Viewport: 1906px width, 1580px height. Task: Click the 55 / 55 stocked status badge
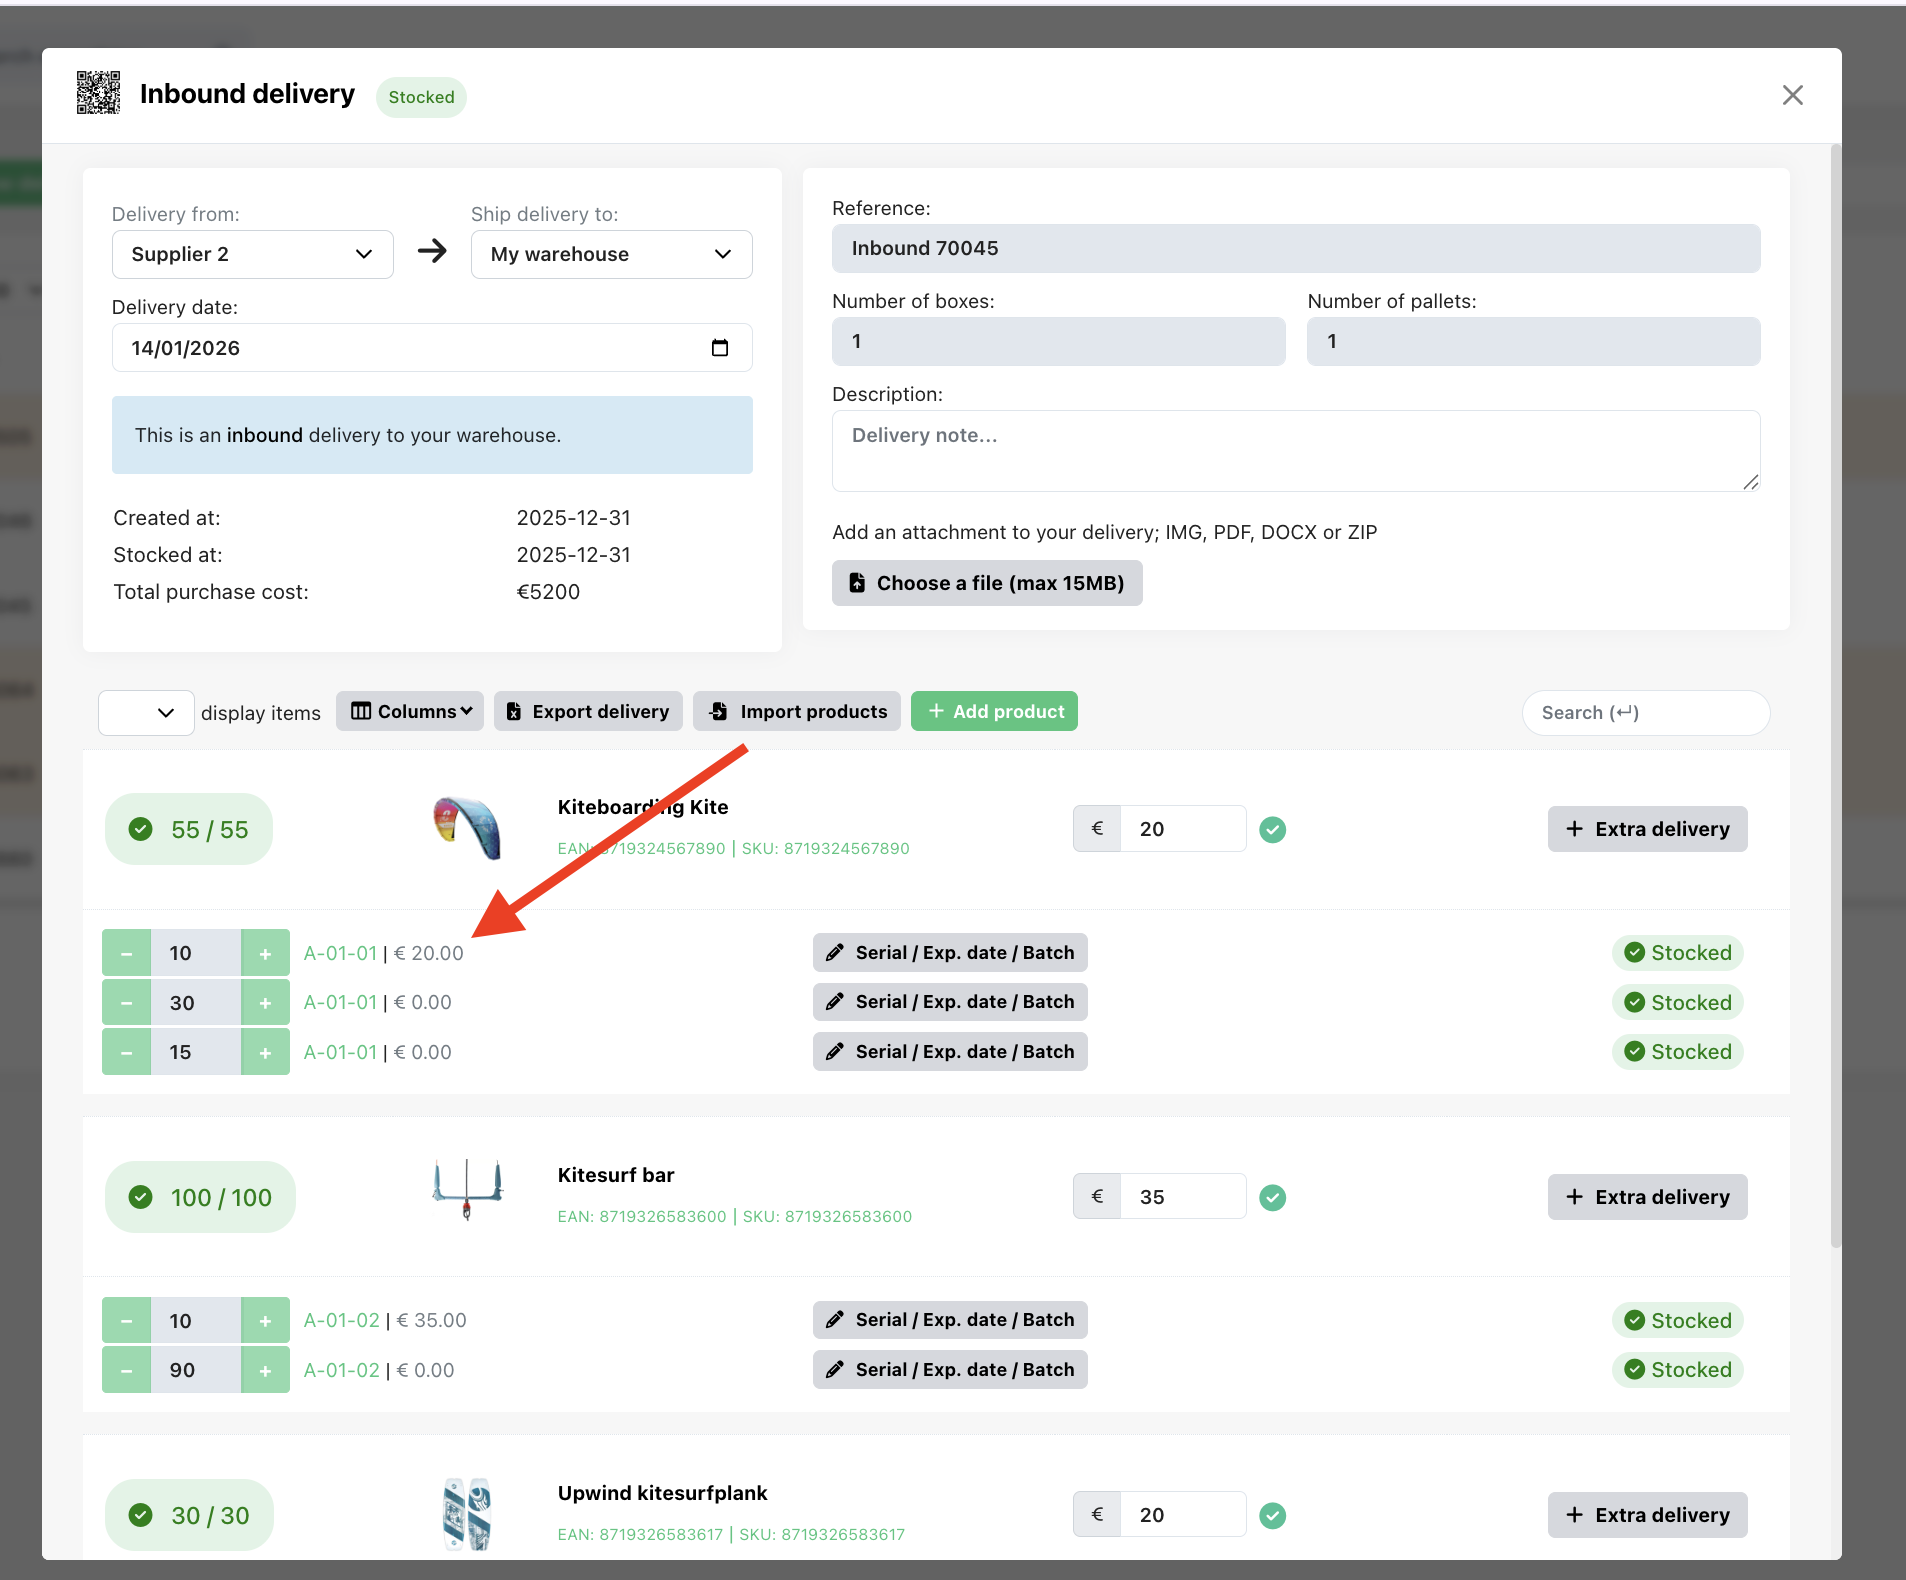189,829
